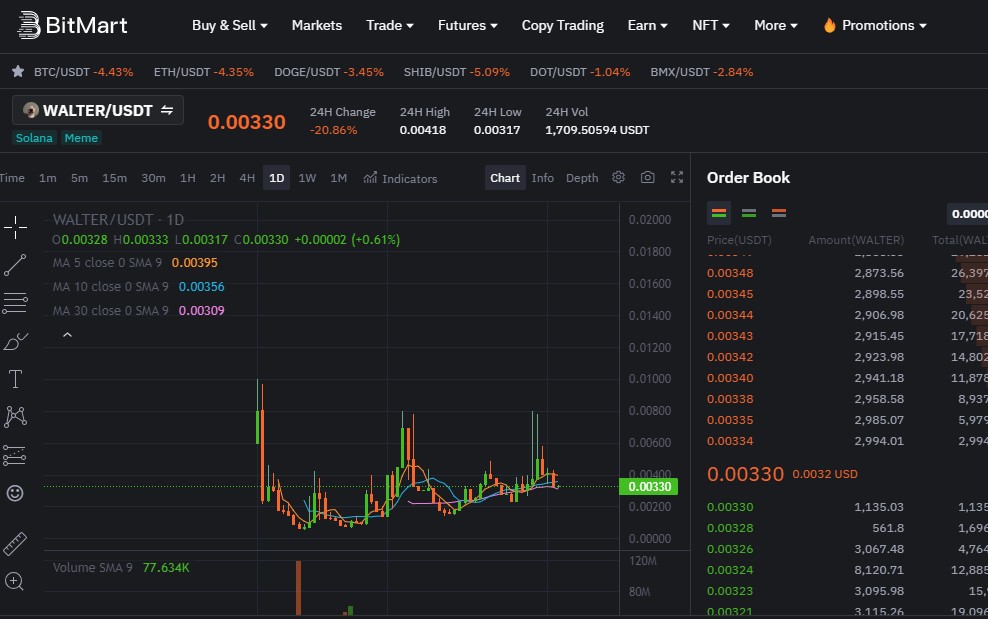Select the trend line drawing tool
The image size is (988, 619).
click(x=15, y=265)
